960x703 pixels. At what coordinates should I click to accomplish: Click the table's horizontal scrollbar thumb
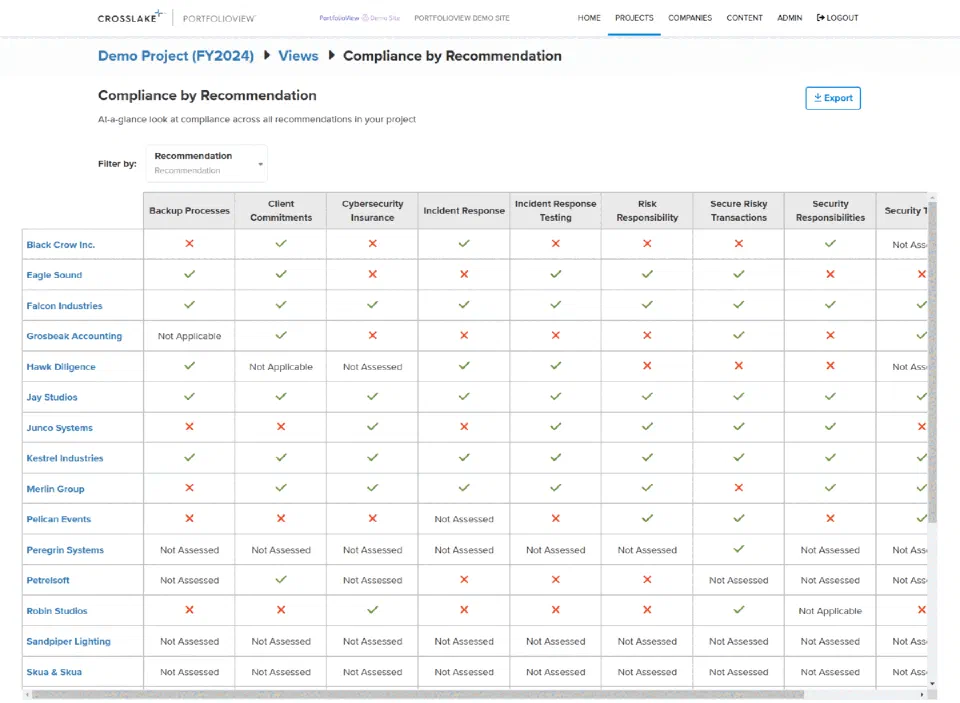(418, 694)
